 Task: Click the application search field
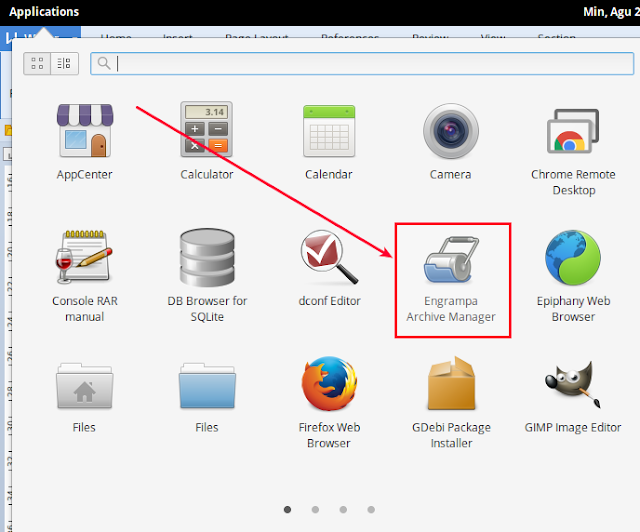[x=362, y=63]
